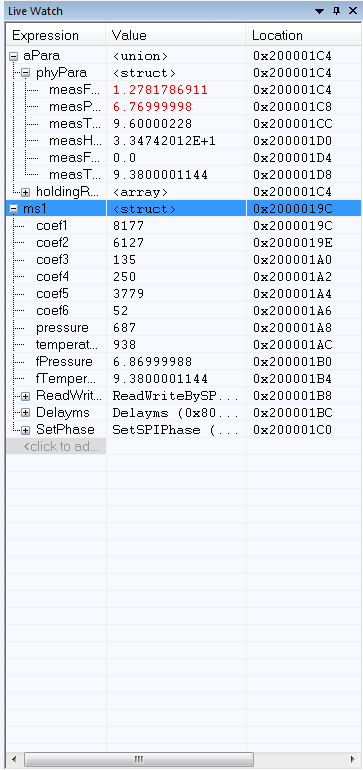Select the temperat... member row
The width and height of the screenshot is (363, 770).
(184, 345)
